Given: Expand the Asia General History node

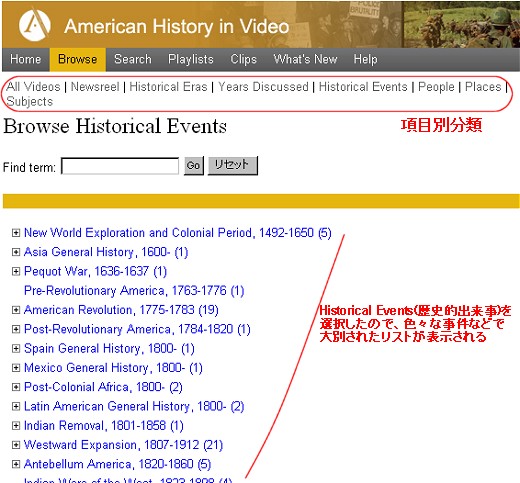Looking at the screenshot, I should (16, 252).
